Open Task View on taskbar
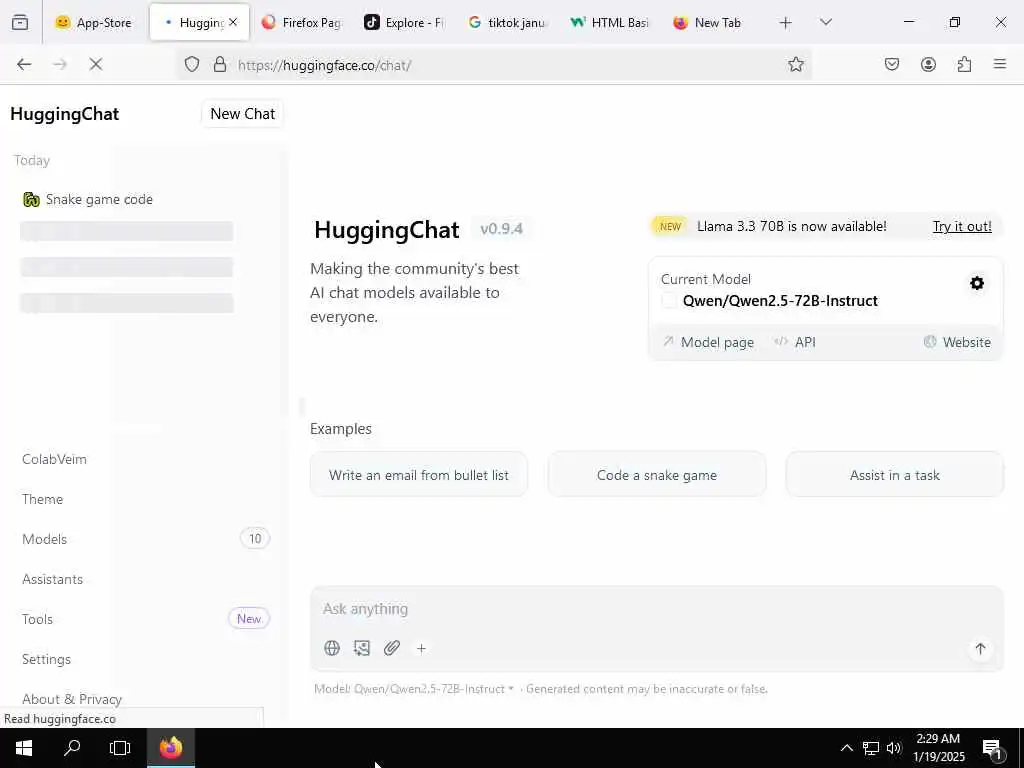 [x=120, y=748]
